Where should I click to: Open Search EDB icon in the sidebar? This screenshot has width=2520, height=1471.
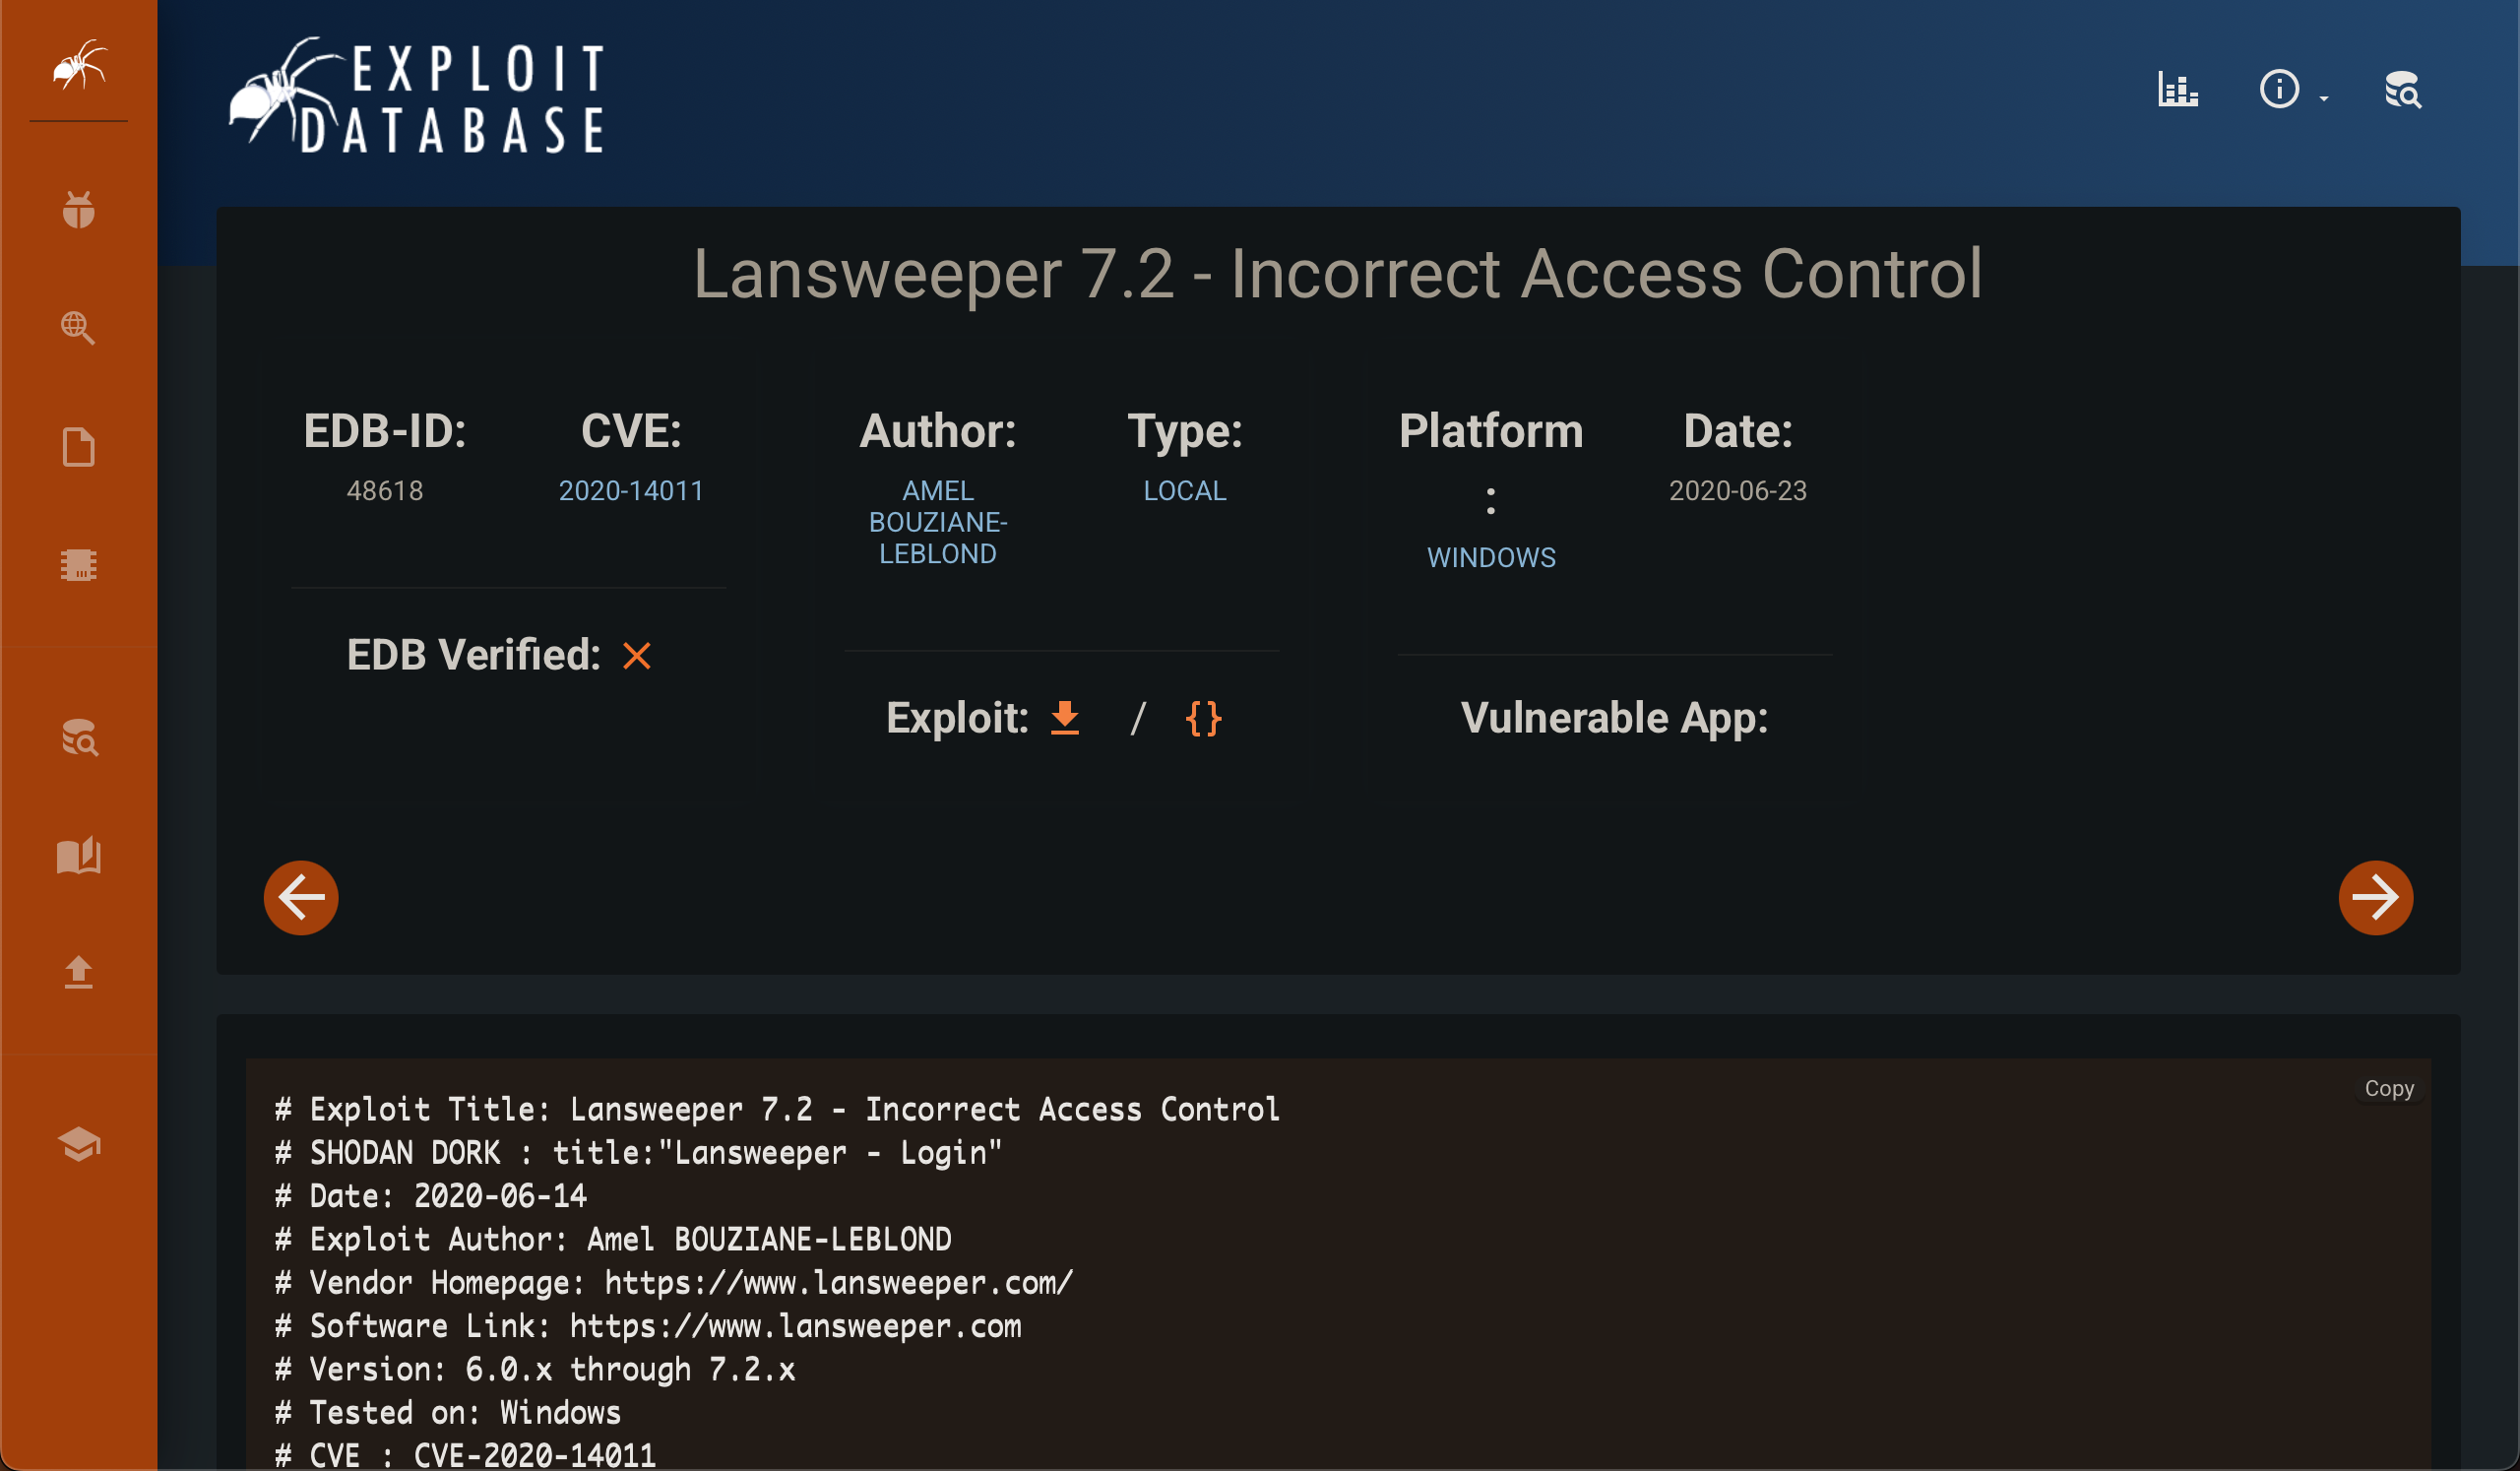78,738
